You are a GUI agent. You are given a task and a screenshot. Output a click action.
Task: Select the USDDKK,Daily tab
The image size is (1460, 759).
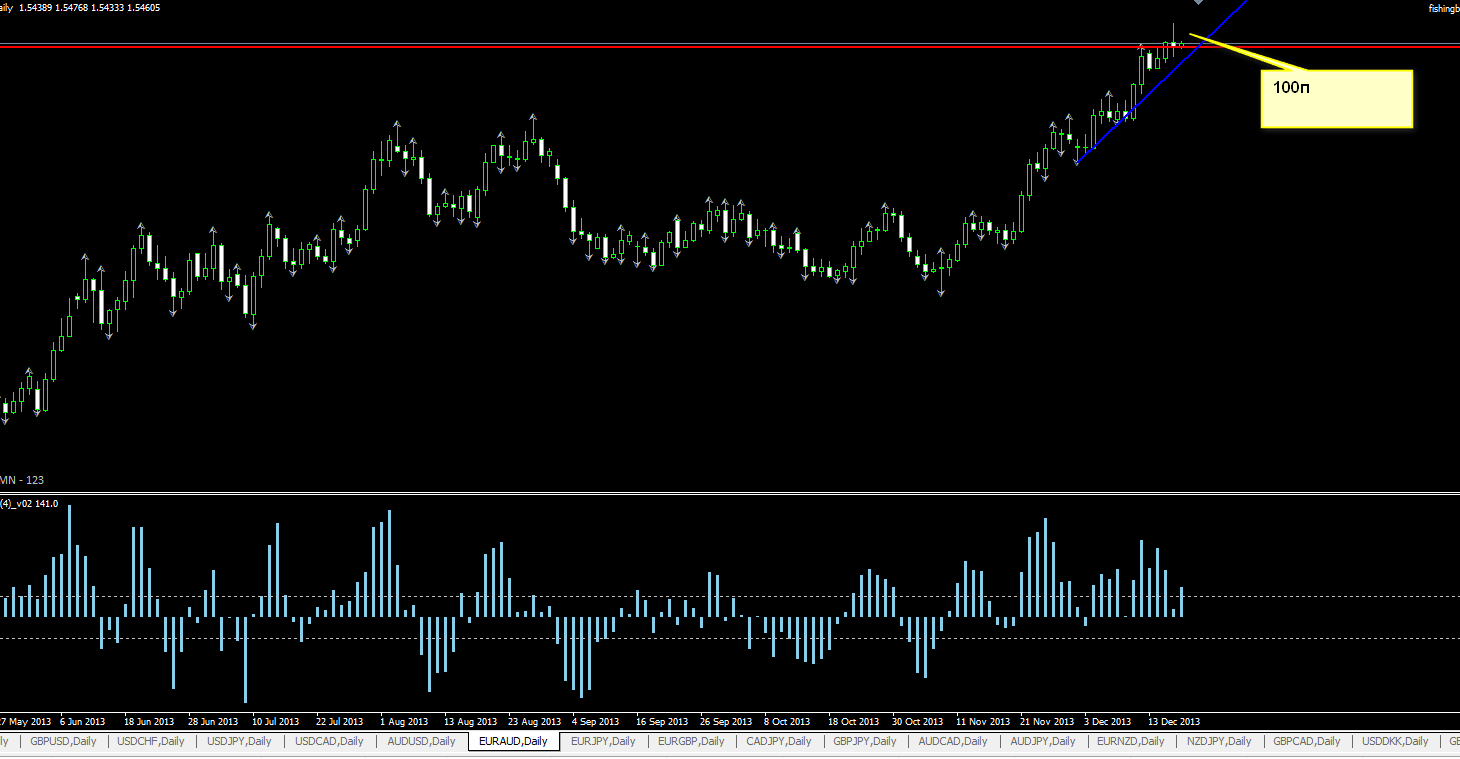(1396, 741)
